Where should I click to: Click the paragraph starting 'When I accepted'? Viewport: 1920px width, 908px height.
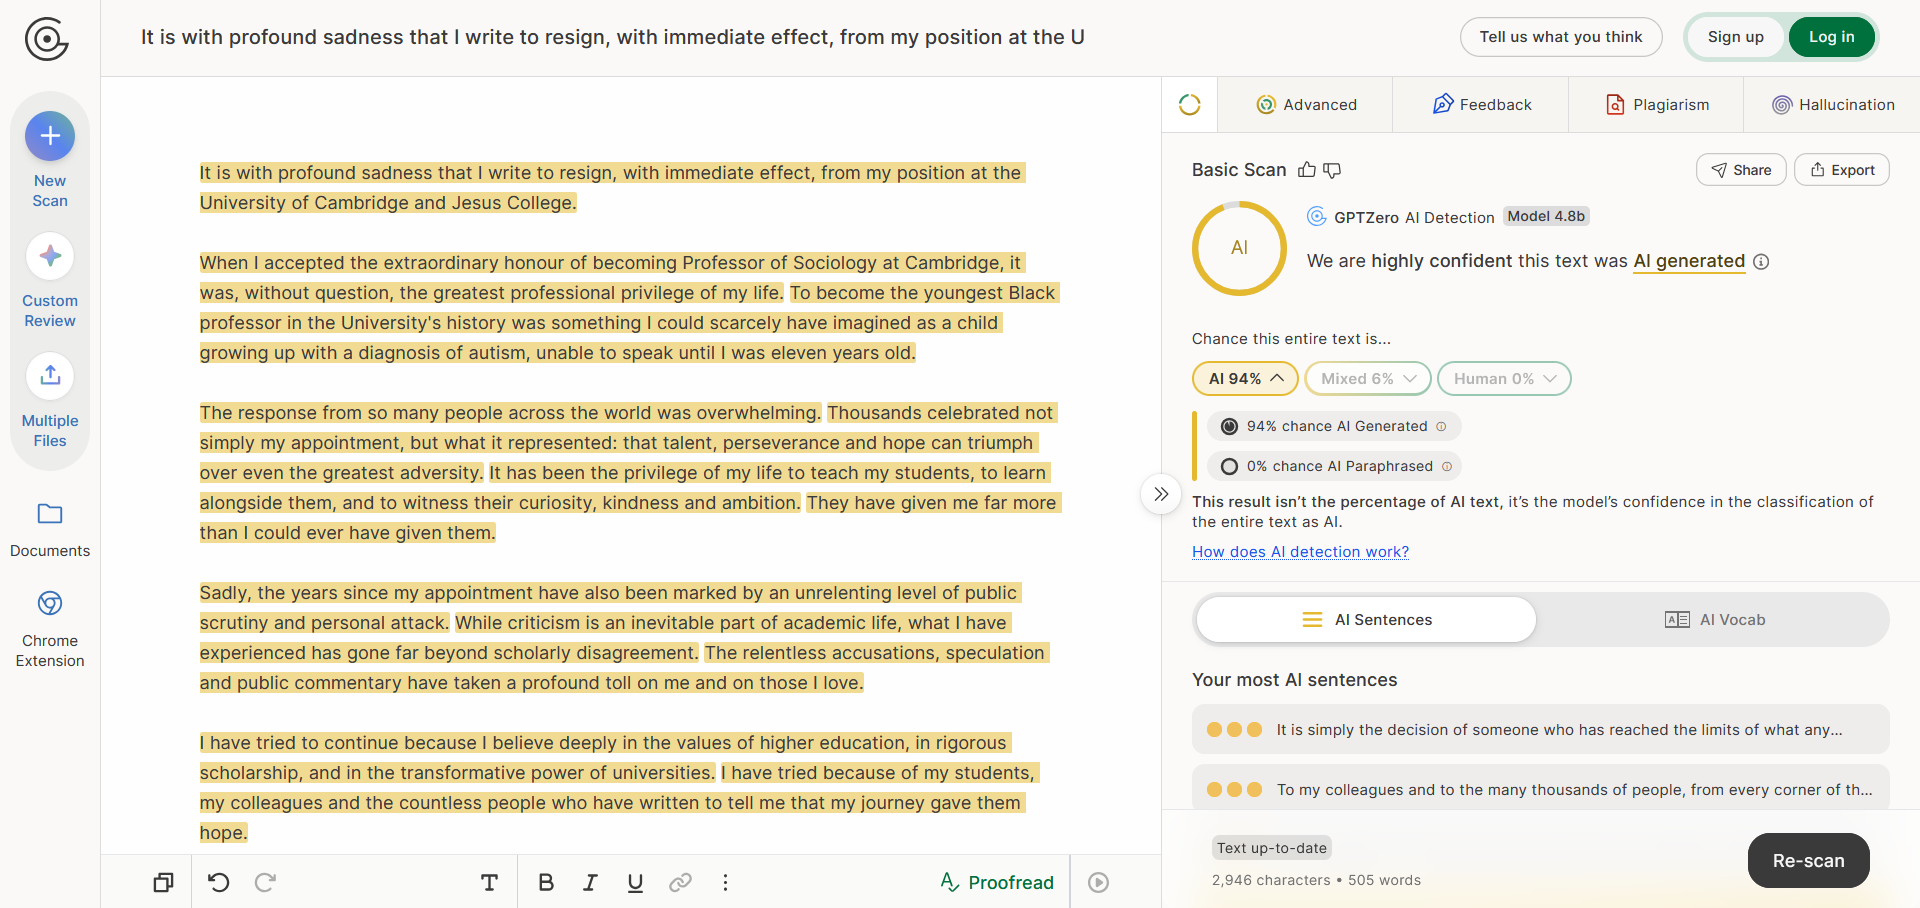[x=629, y=308]
